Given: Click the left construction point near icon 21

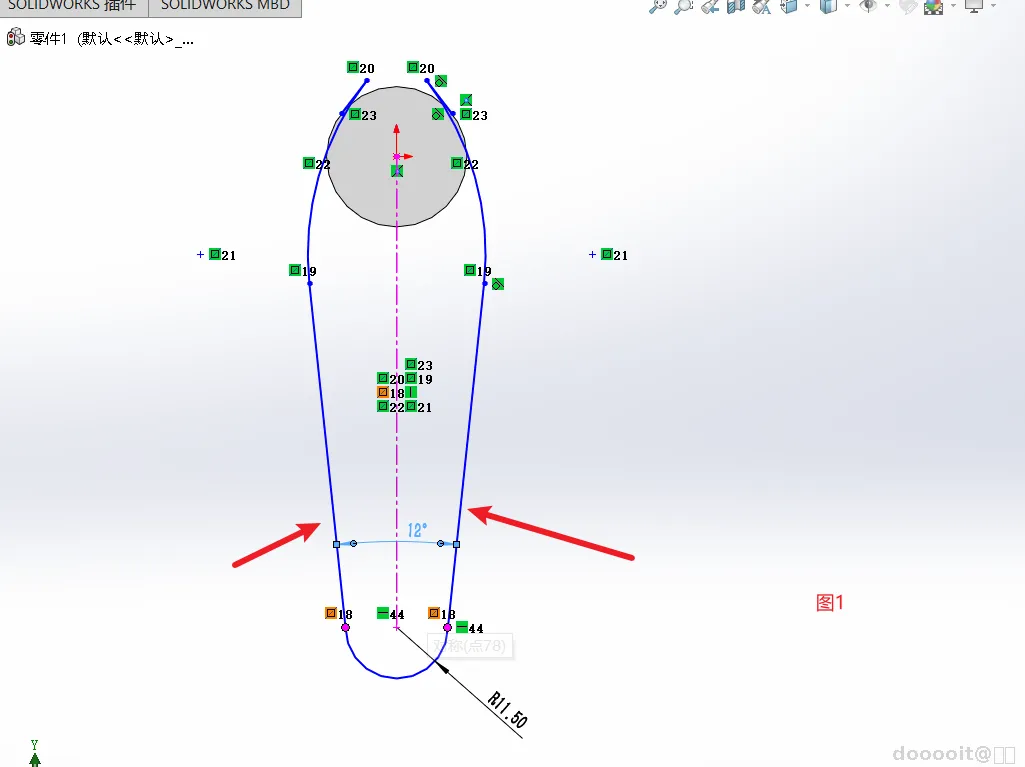Looking at the screenshot, I should (x=201, y=254).
